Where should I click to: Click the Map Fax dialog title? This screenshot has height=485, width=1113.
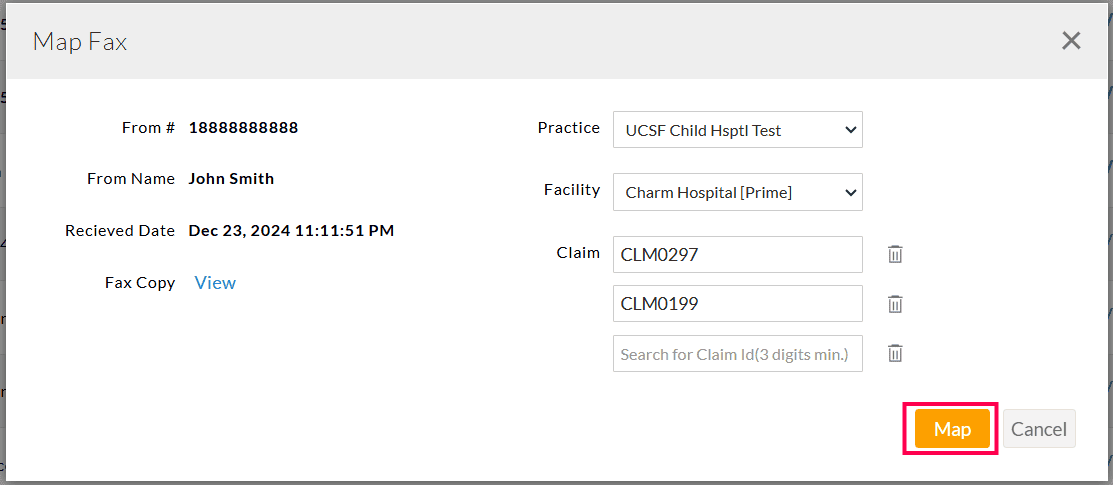pos(80,41)
